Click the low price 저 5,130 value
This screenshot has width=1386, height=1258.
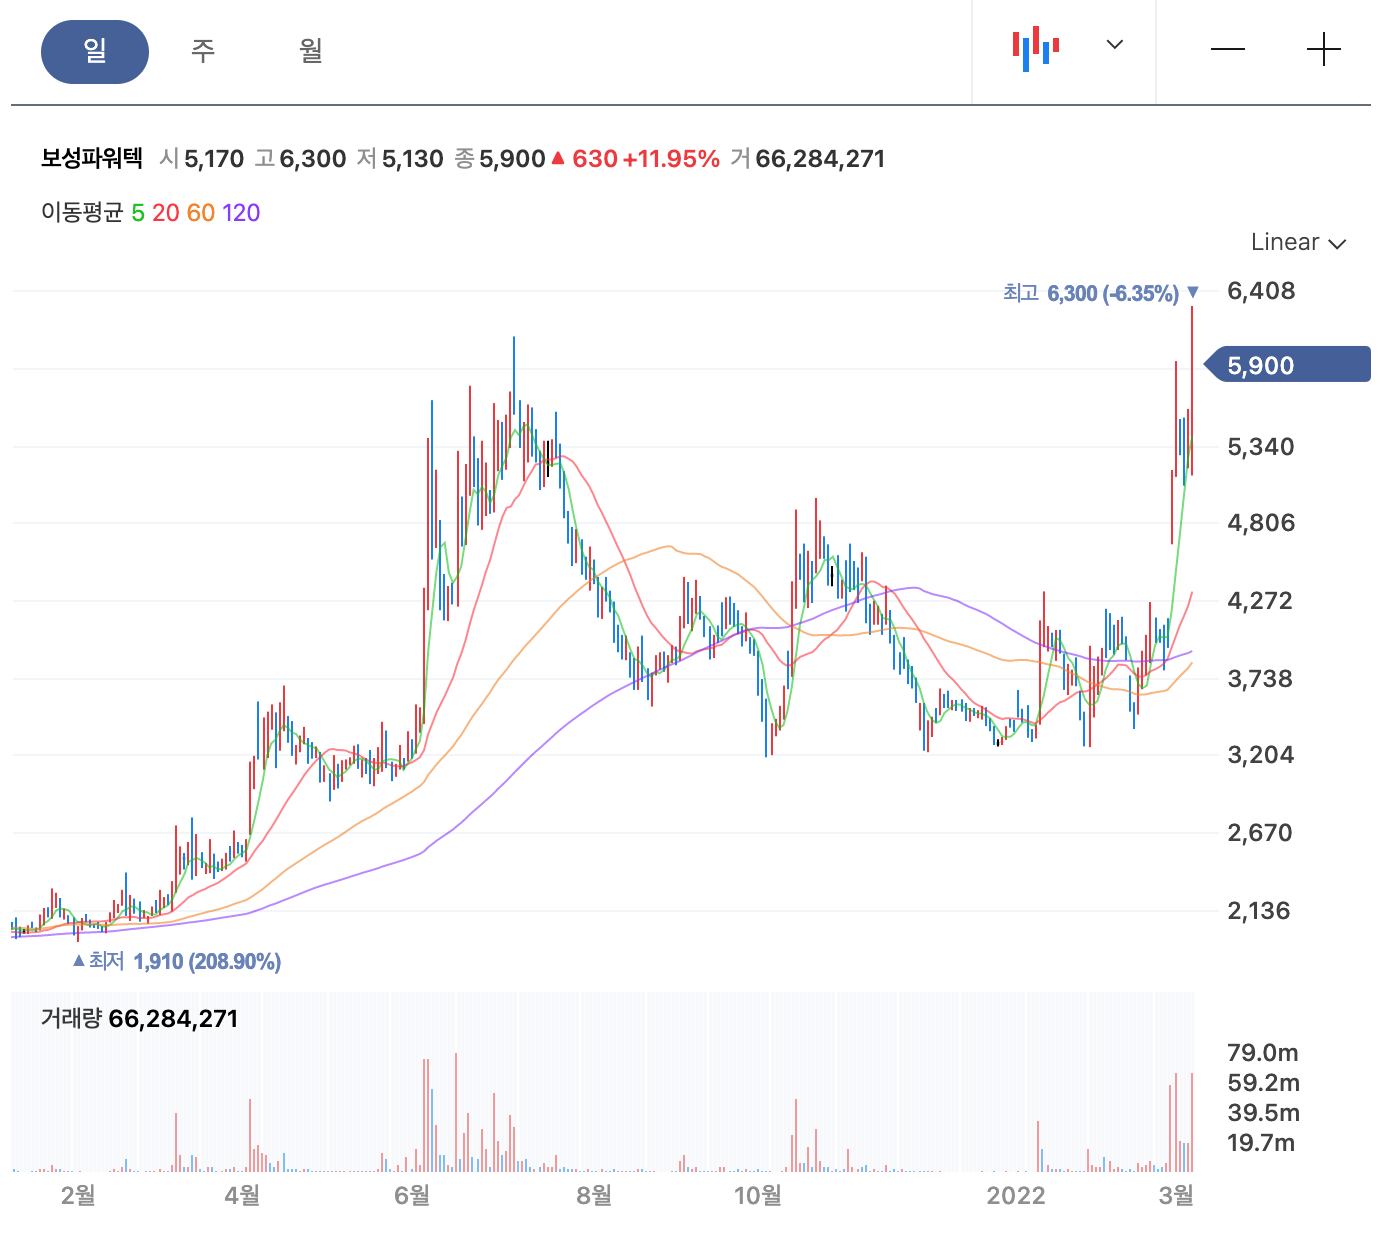[400, 159]
